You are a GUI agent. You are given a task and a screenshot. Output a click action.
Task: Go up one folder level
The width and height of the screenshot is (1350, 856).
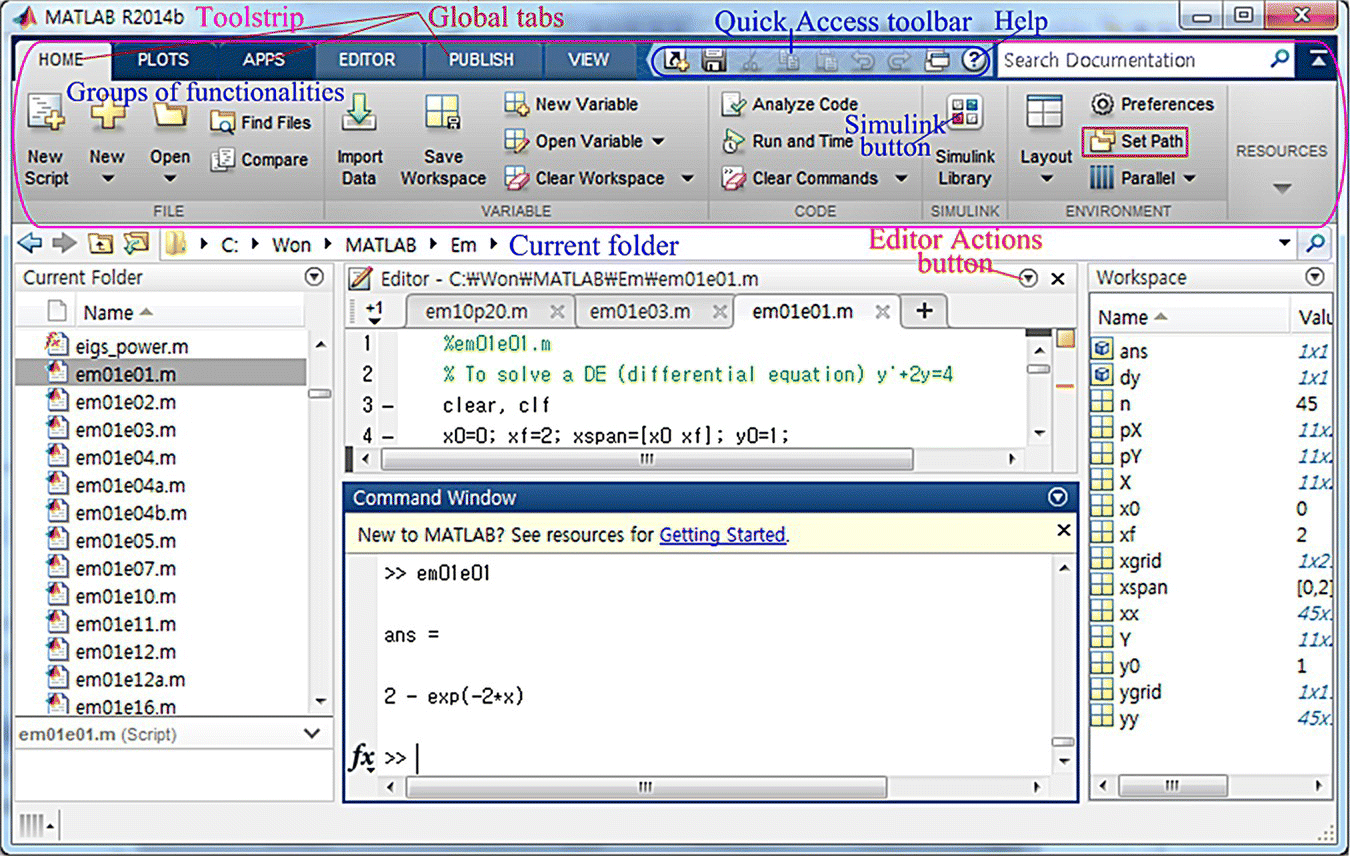pos(101,243)
